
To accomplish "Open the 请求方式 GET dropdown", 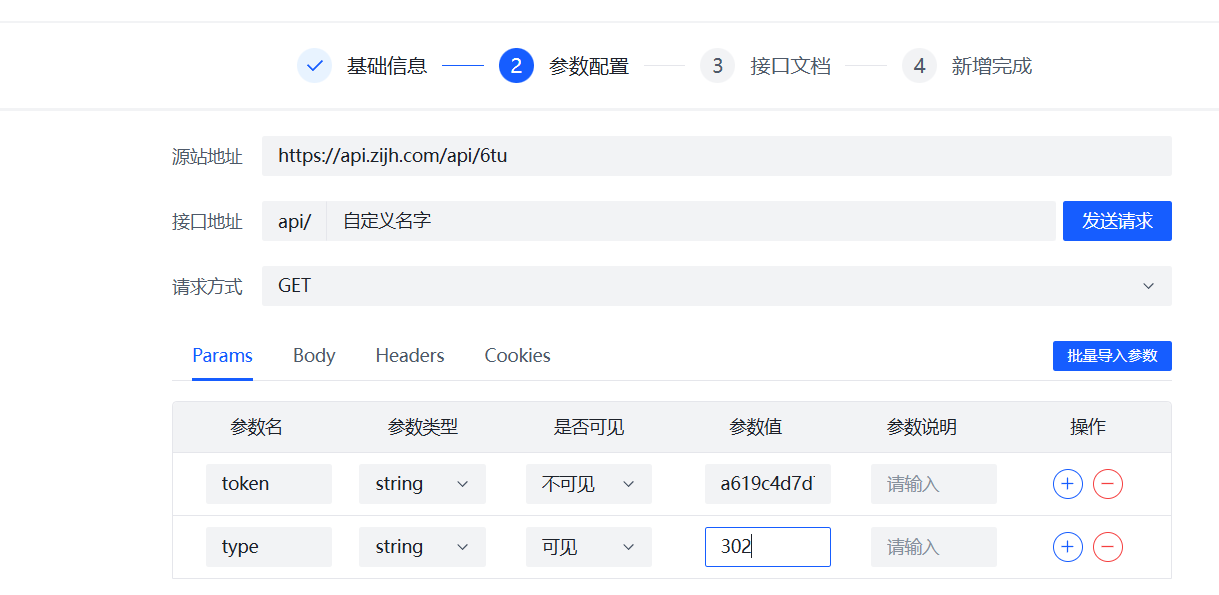I will 715,286.
